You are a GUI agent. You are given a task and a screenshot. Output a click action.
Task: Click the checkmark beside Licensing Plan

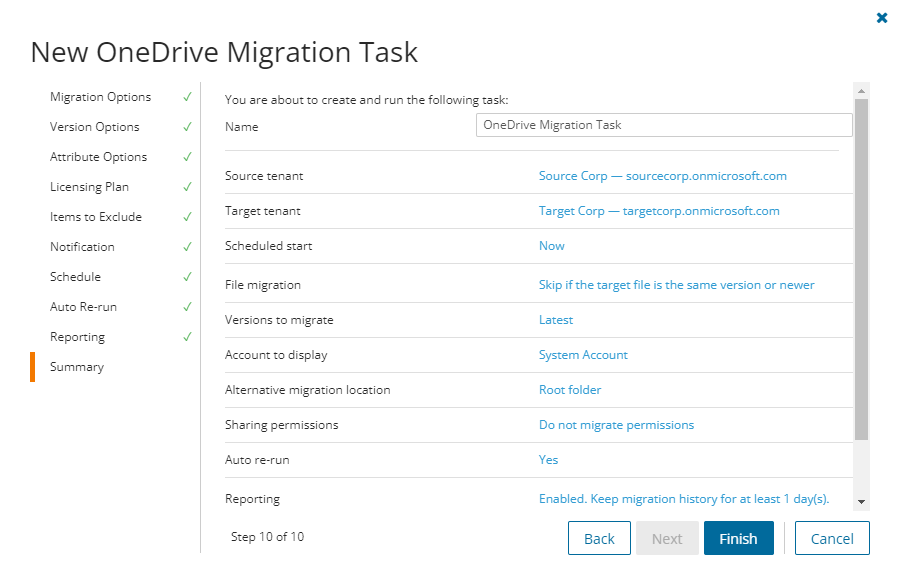(189, 186)
